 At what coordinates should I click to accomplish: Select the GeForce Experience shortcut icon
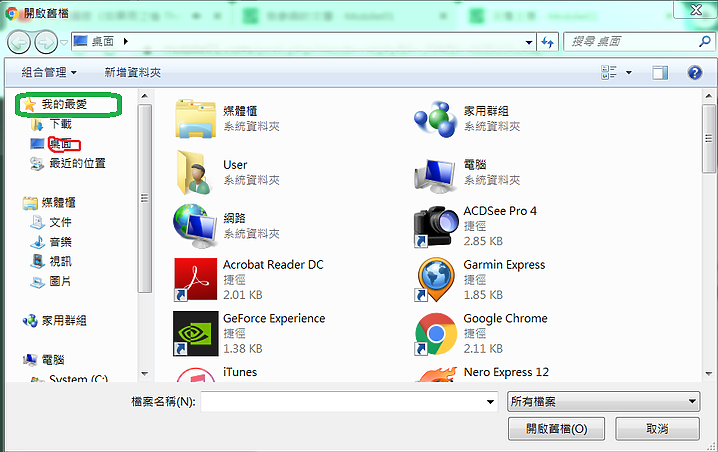(196, 334)
